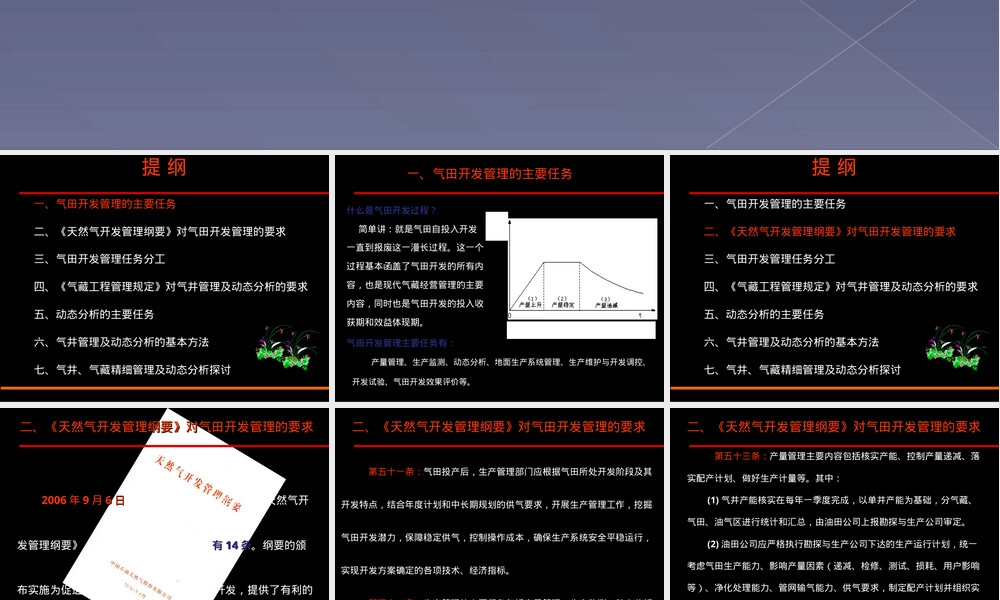Click the red label 第五十三条：
Image resolution: width=1000 pixels, height=600 pixels.
(741, 456)
